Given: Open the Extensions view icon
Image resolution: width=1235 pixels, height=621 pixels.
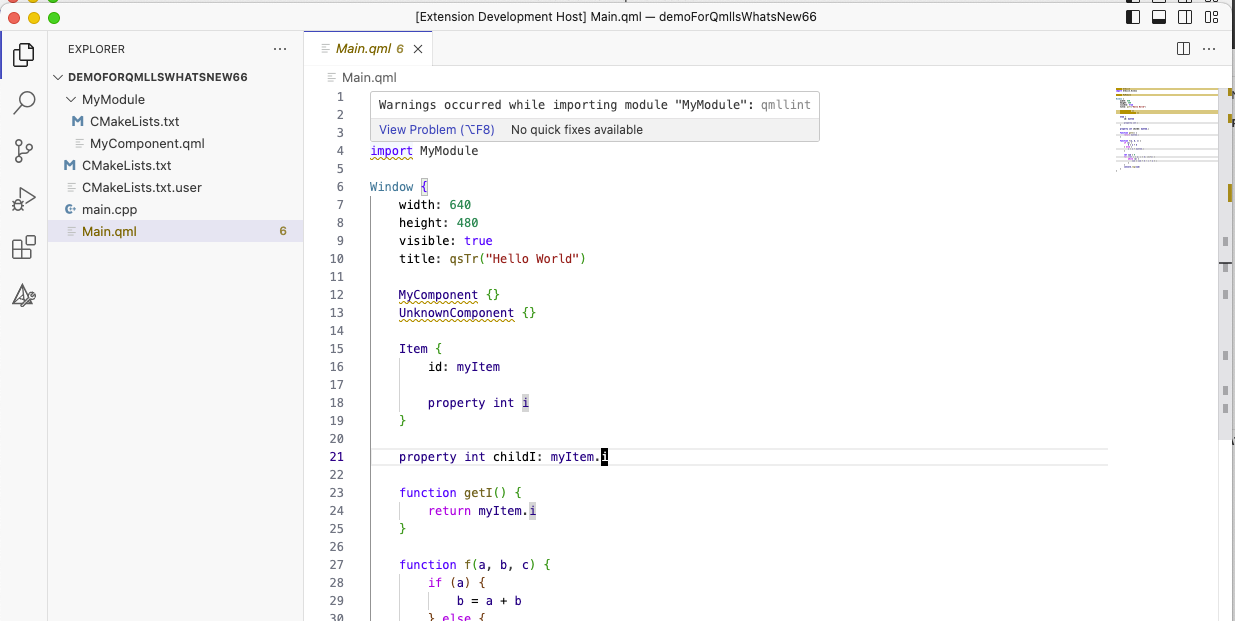Looking at the screenshot, I should coord(23,248).
